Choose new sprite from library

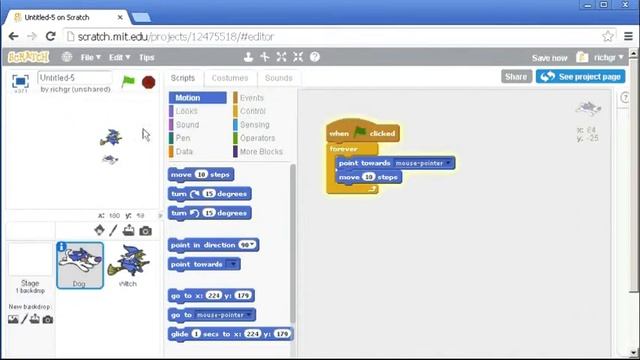[x=99, y=230]
